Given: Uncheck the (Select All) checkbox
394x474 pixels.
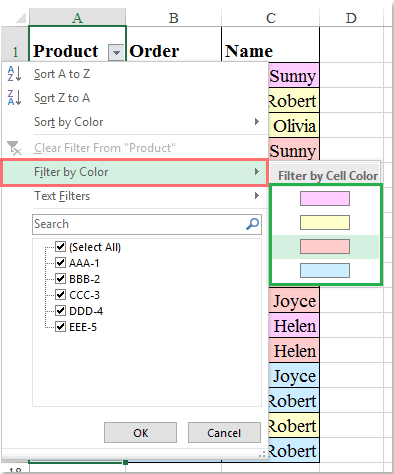Looking at the screenshot, I should click(60, 247).
